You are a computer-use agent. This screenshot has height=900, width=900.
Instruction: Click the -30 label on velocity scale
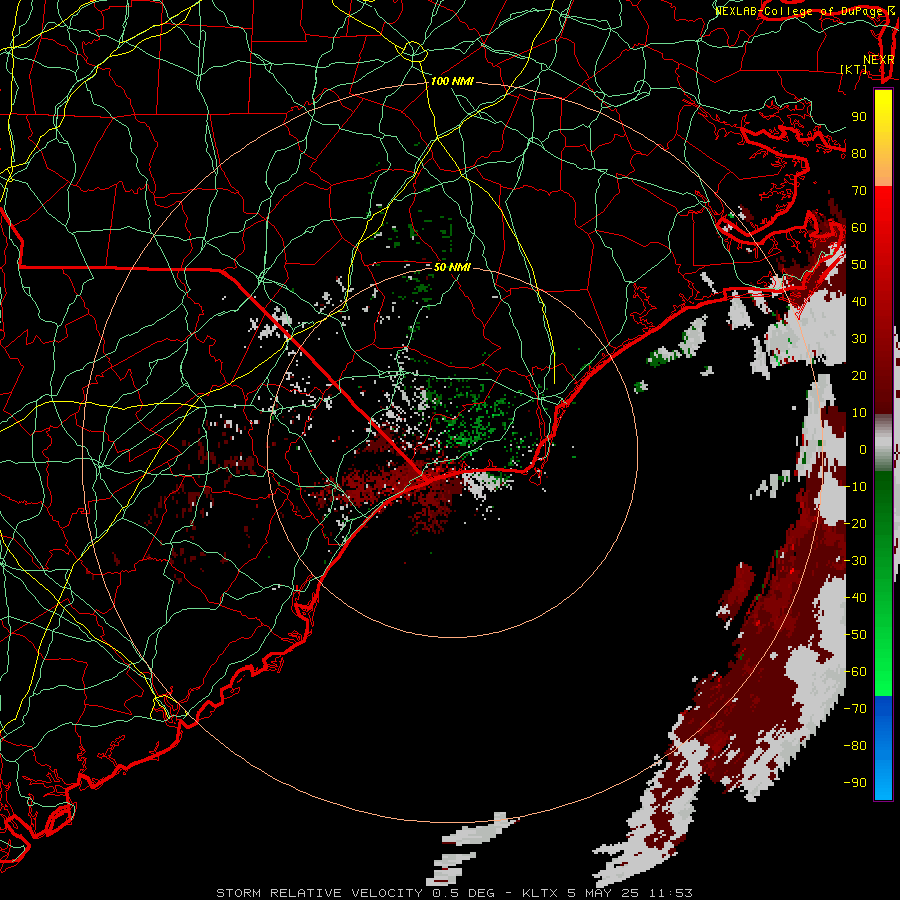(855, 561)
